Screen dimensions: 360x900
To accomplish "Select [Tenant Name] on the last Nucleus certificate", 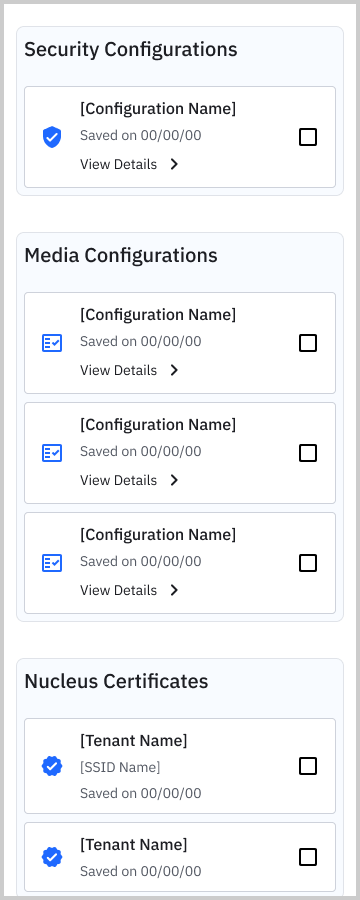I will click(x=133, y=845).
